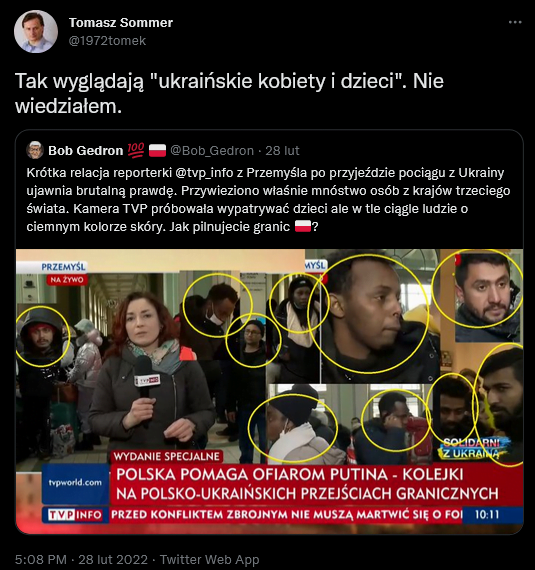
Task: Click the PRZEMYŚL location tag in image
Action: click(x=64, y=266)
